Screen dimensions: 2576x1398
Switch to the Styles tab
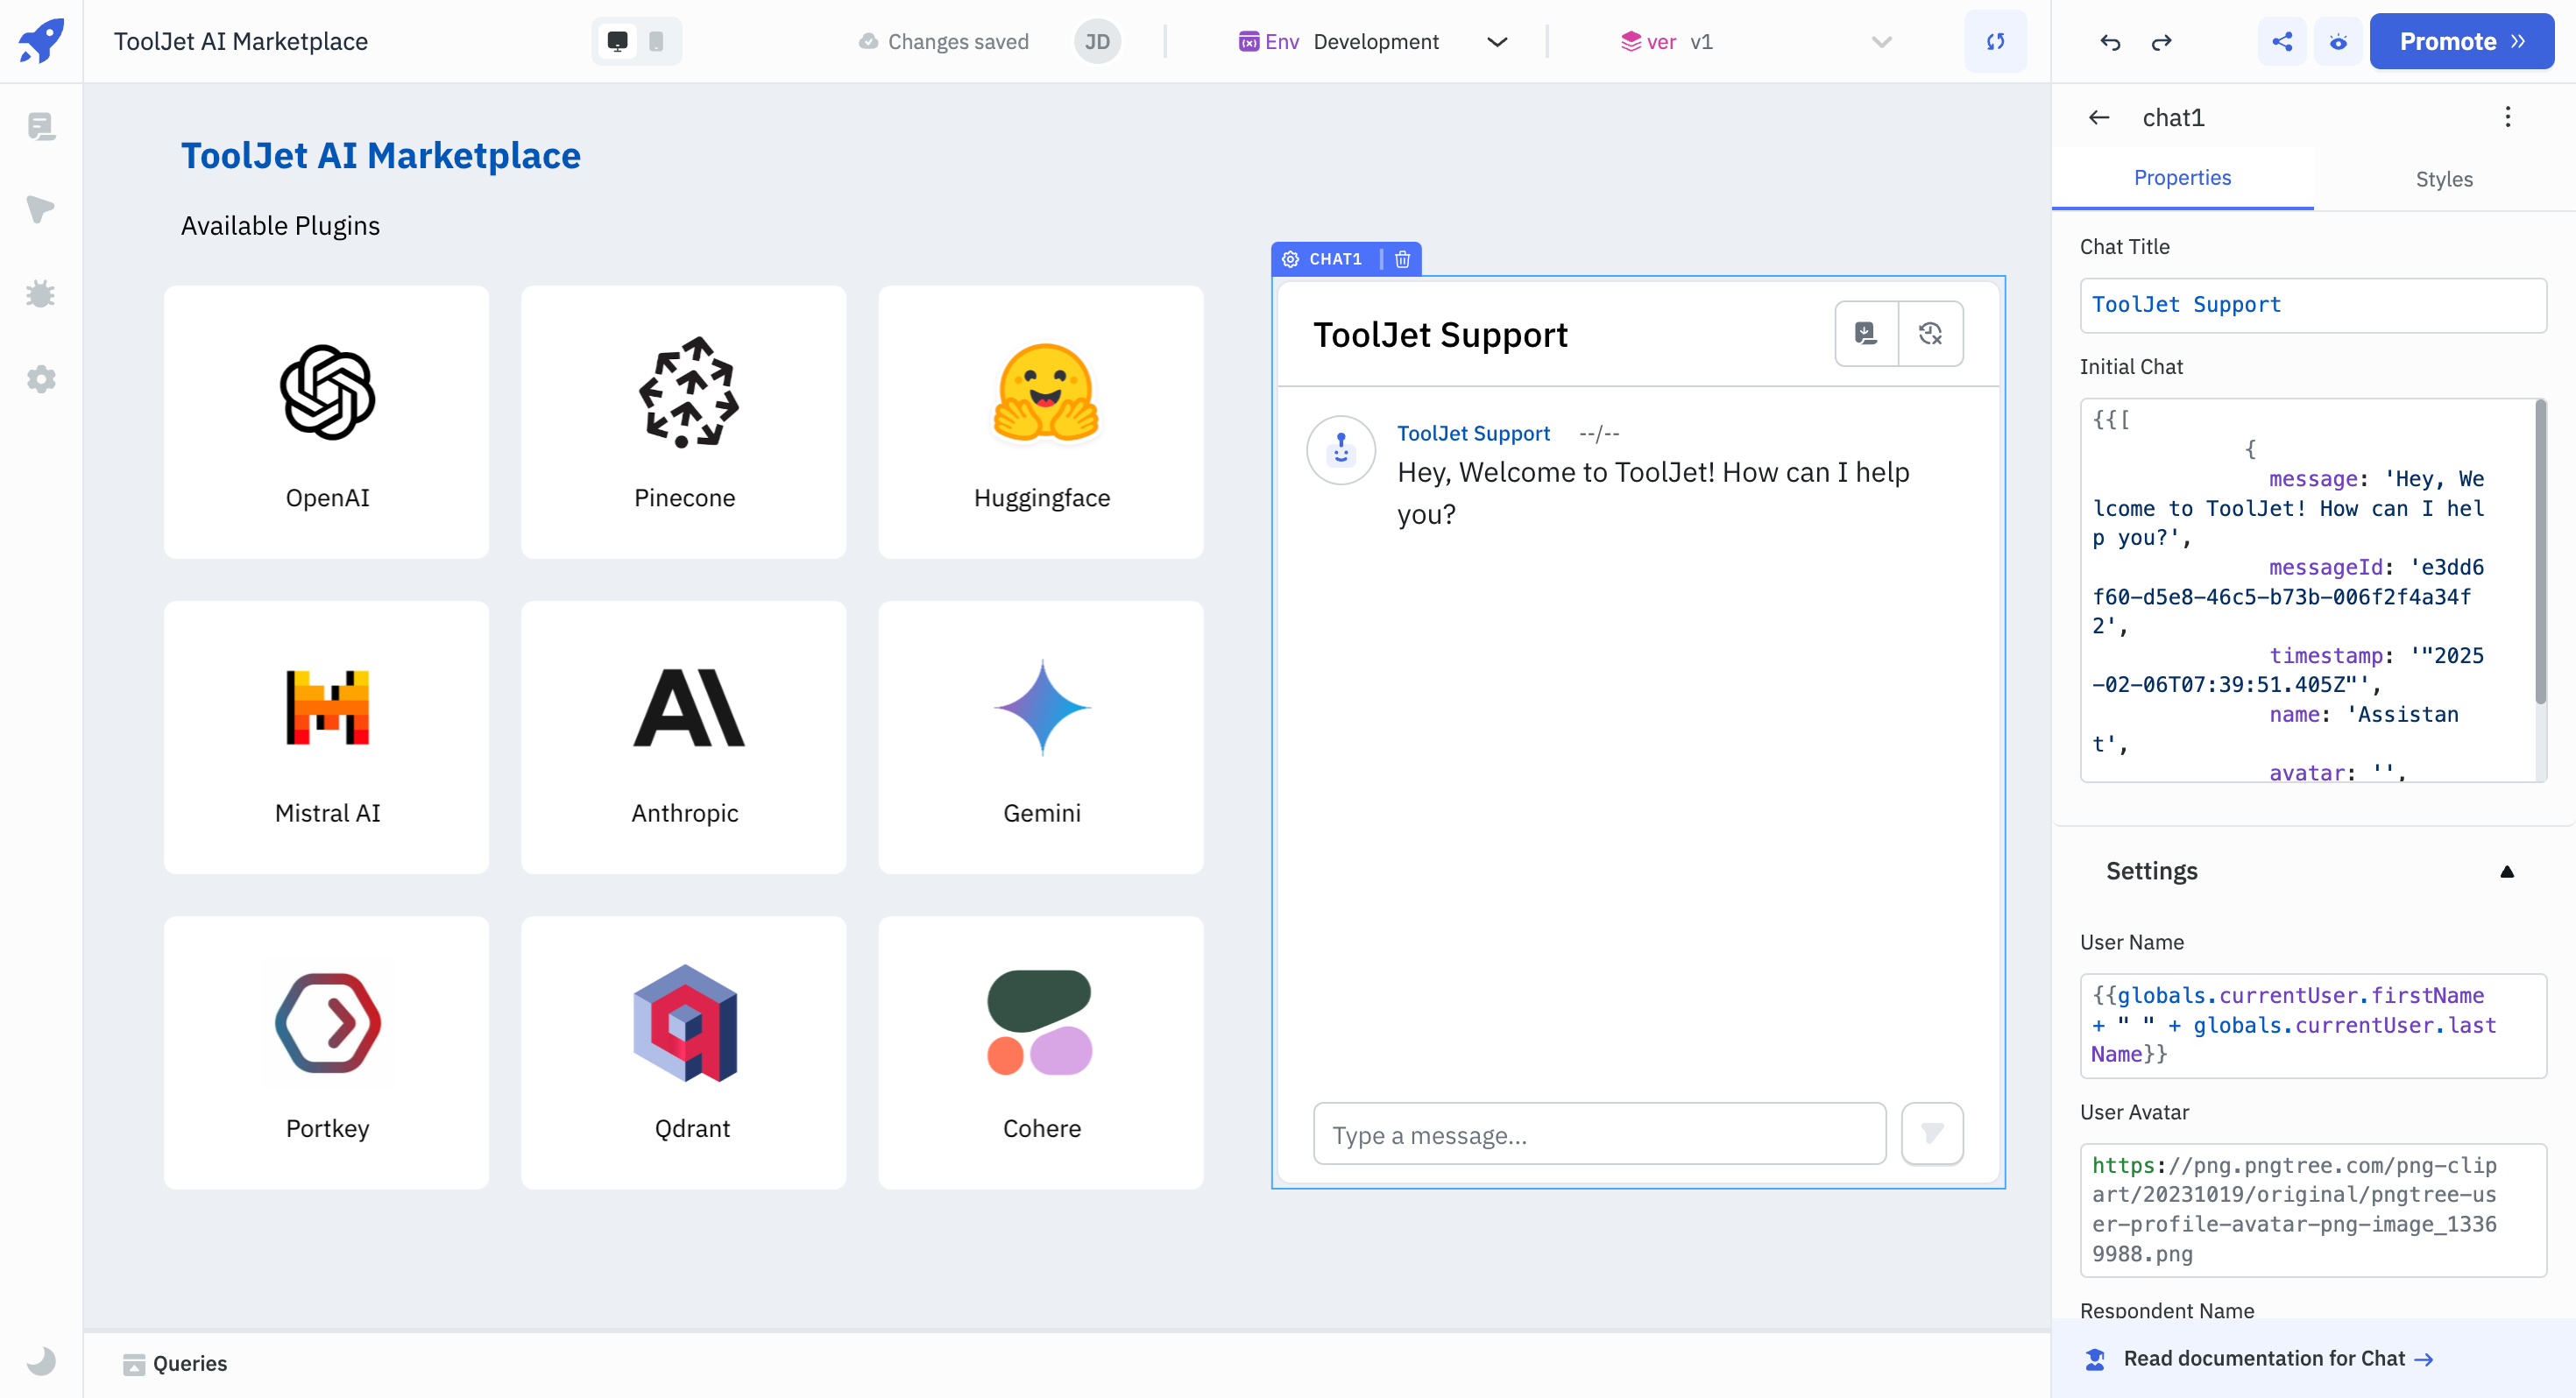pyautogui.click(x=2444, y=177)
